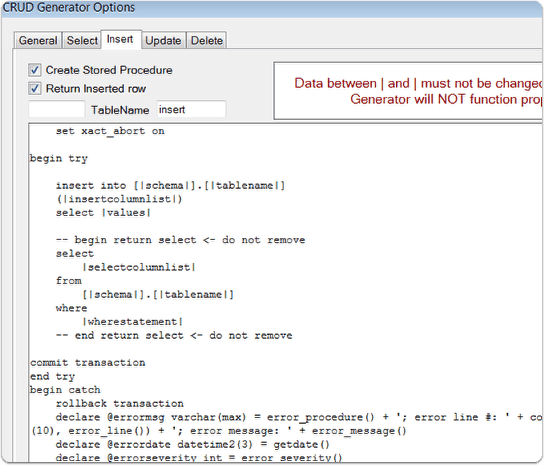Image resolution: width=544 pixels, height=465 pixels.
Task: Click the |insertcolumnlist| placeholder
Action: pyautogui.click(x=119, y=199)
